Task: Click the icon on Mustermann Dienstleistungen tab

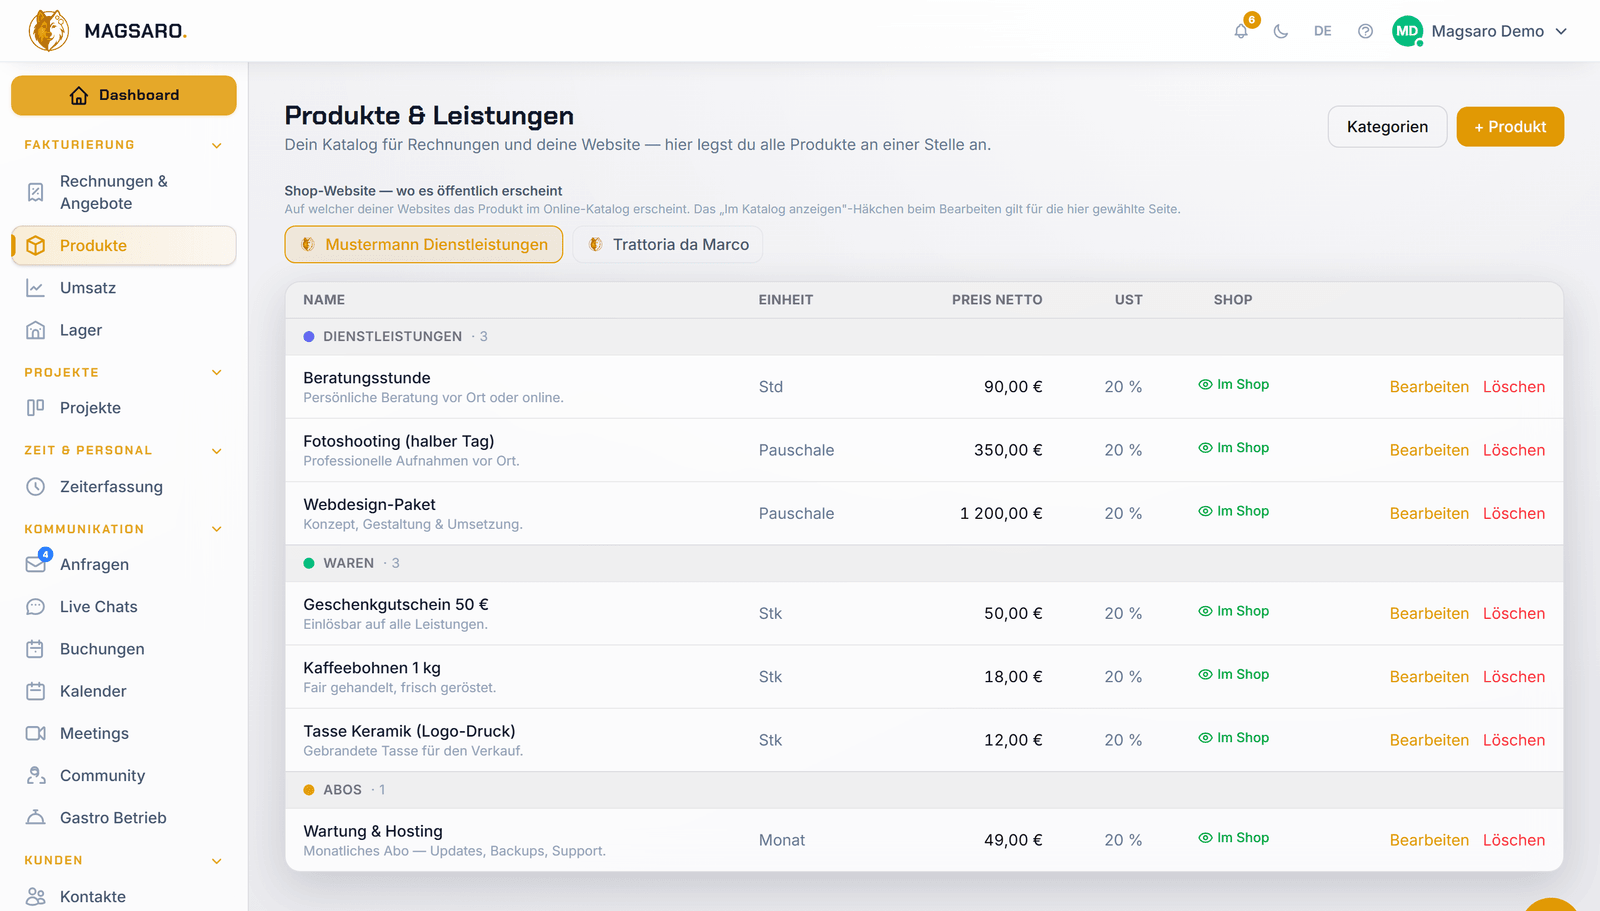Action: pyautogui.click(x=308, y=245)
